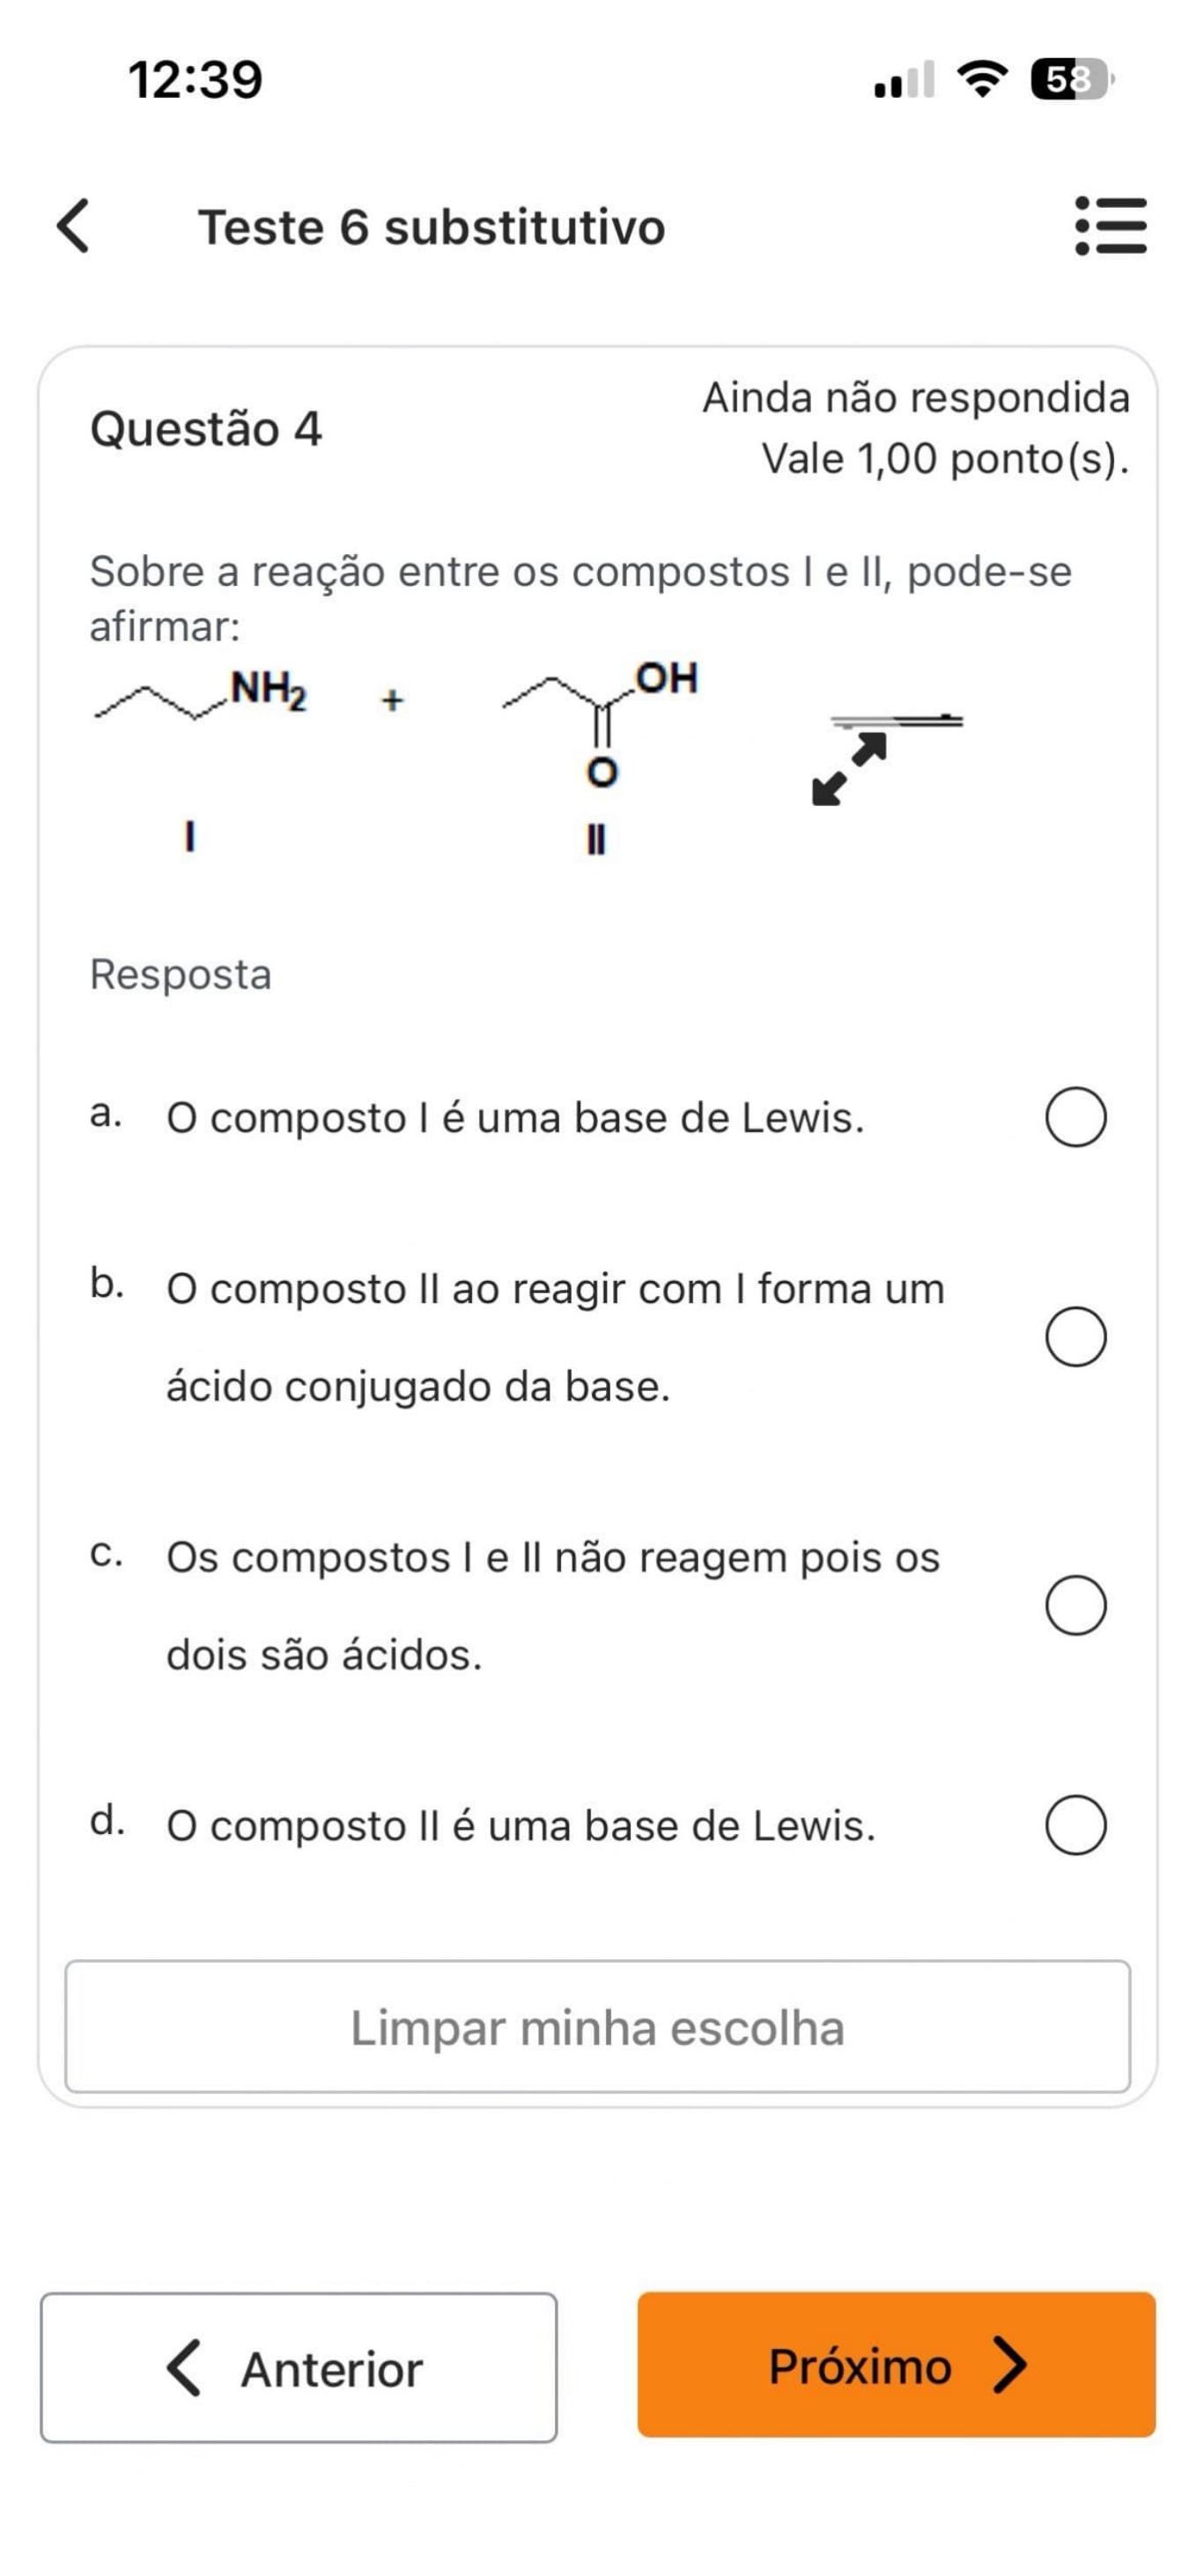Select radio option a about Lewis base
The height and width of the screenshot is (2576, 1196).
(1075, 1117)
